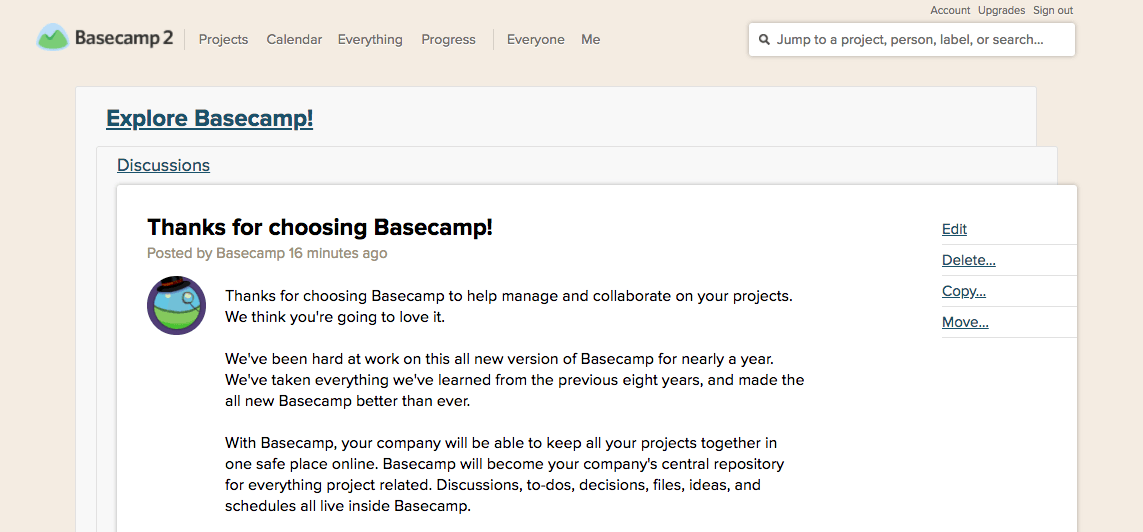The image size is (1143, 532).
Task: Open the Me page
Action: pyautogui.click(x=590, y=39)
